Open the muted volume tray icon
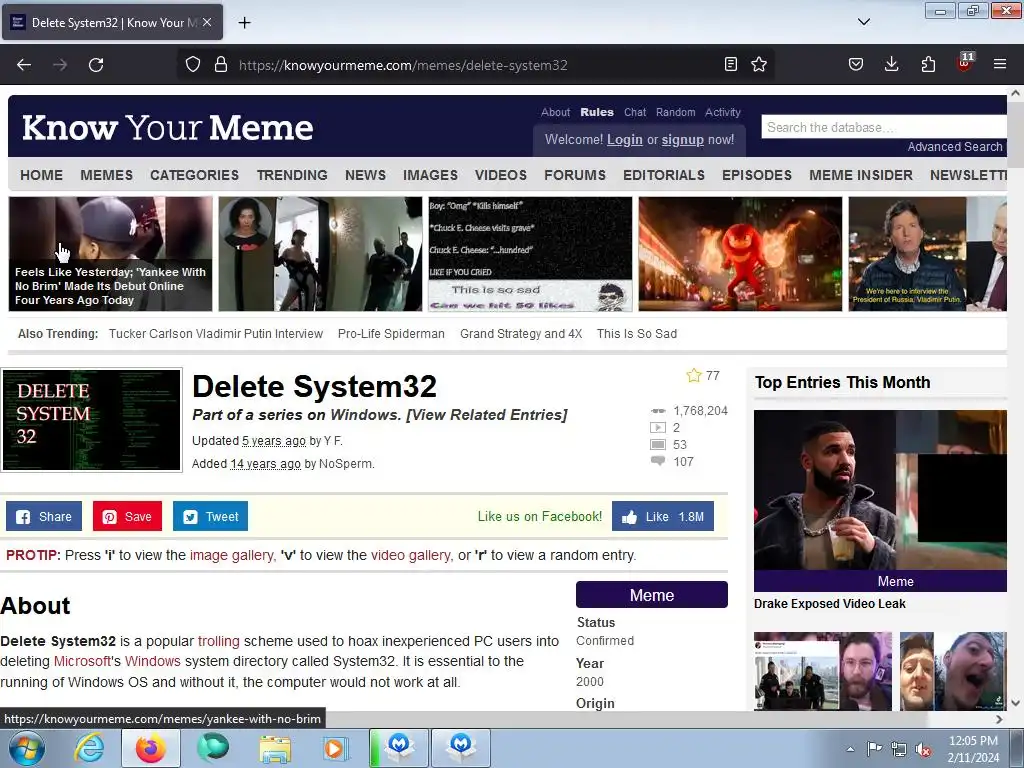The height and width of the screenshot is (768, 1024). (x=923, y=749)
